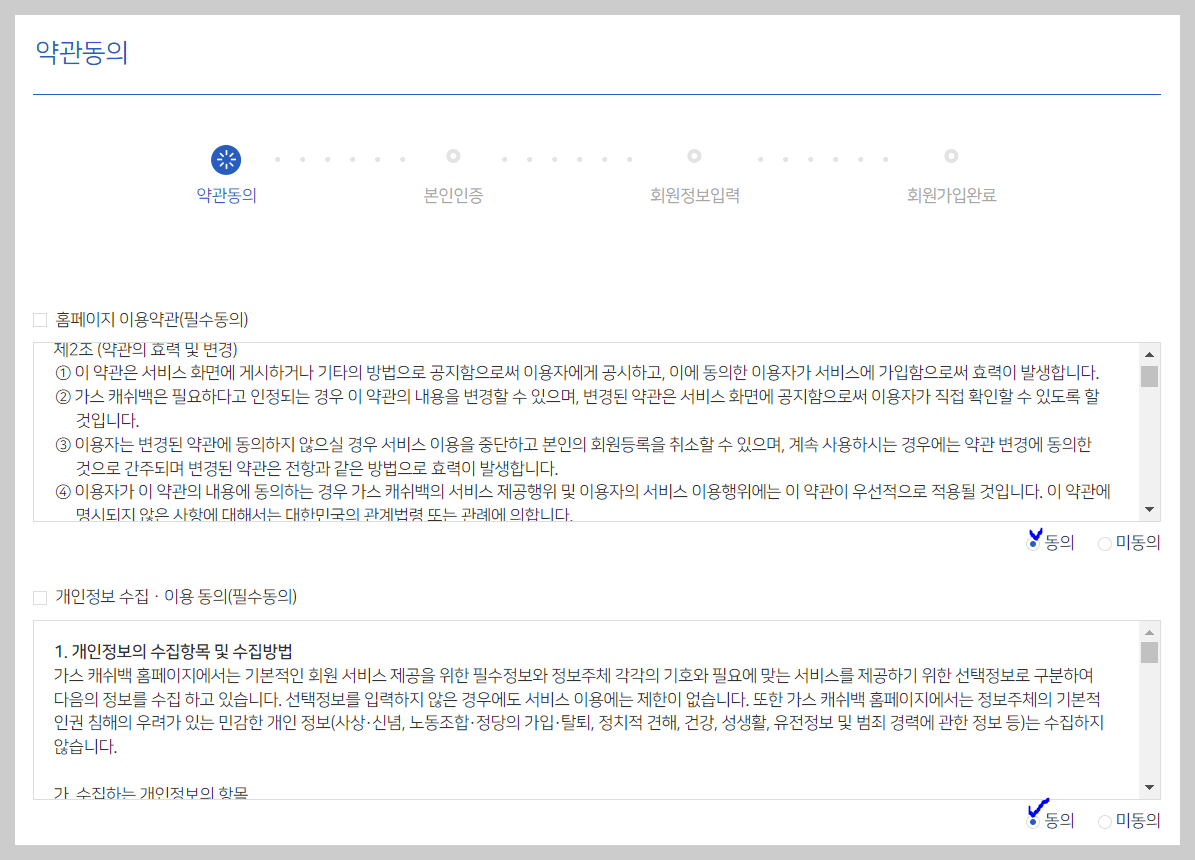Select 동의 for the homepage terms

pyautogui.click(x=1031, y=543)
